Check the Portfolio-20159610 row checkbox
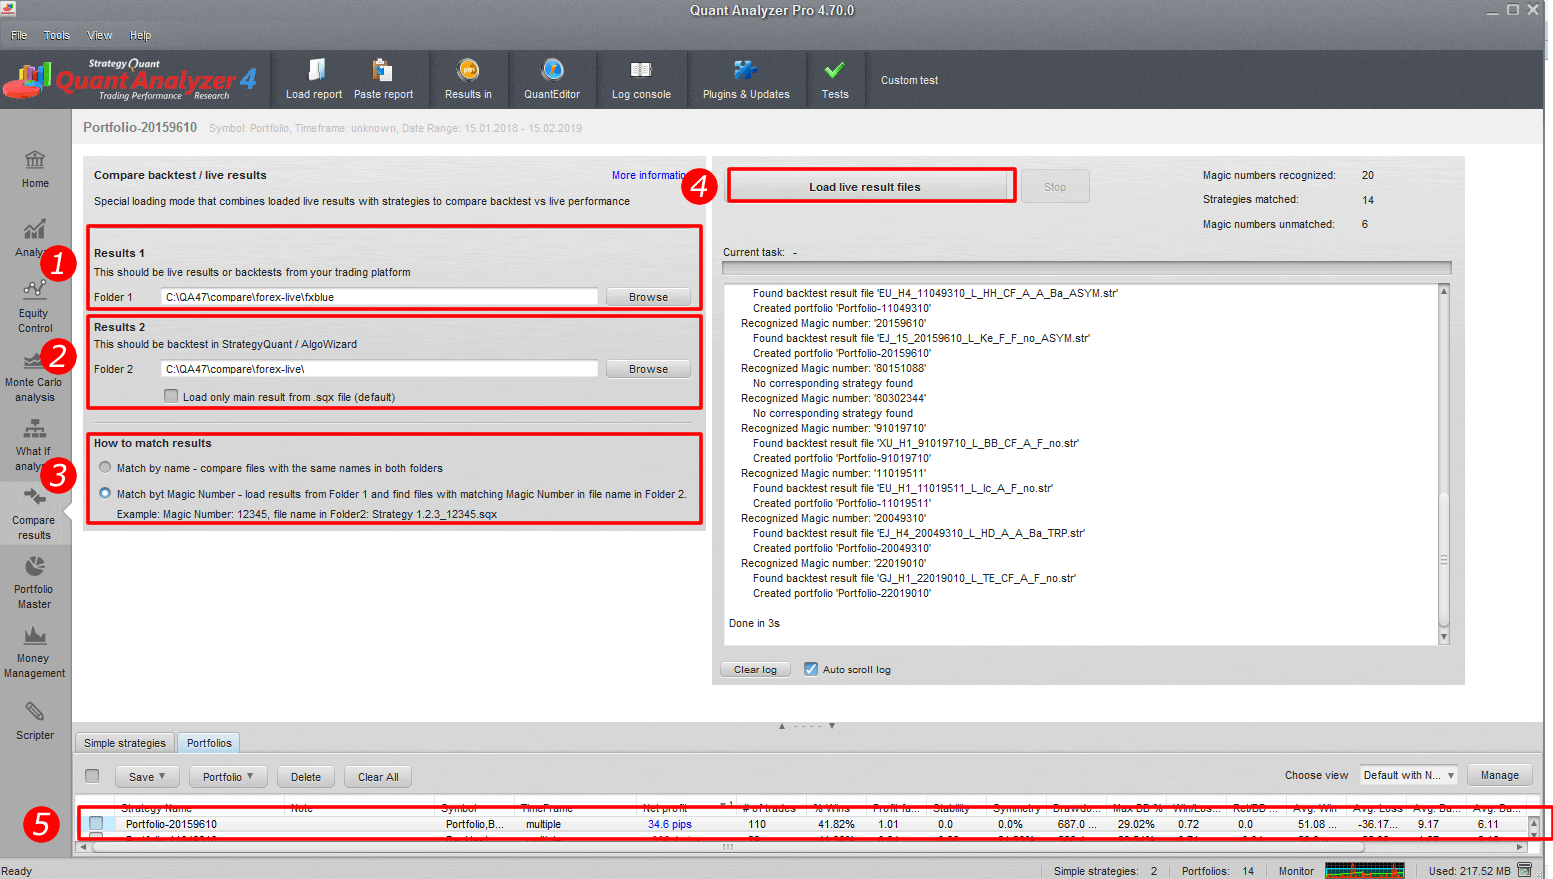Image resolution: width=1553 pixels, height=879 pixels. click(96, 823)
